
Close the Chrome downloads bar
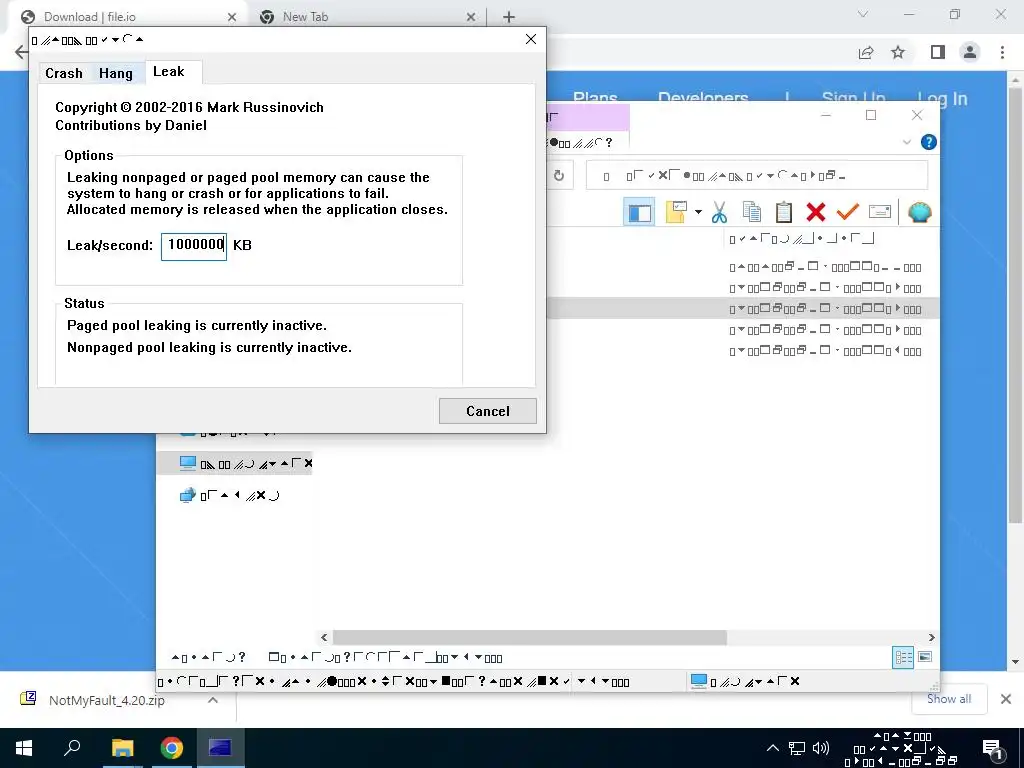click(1006, 699)
